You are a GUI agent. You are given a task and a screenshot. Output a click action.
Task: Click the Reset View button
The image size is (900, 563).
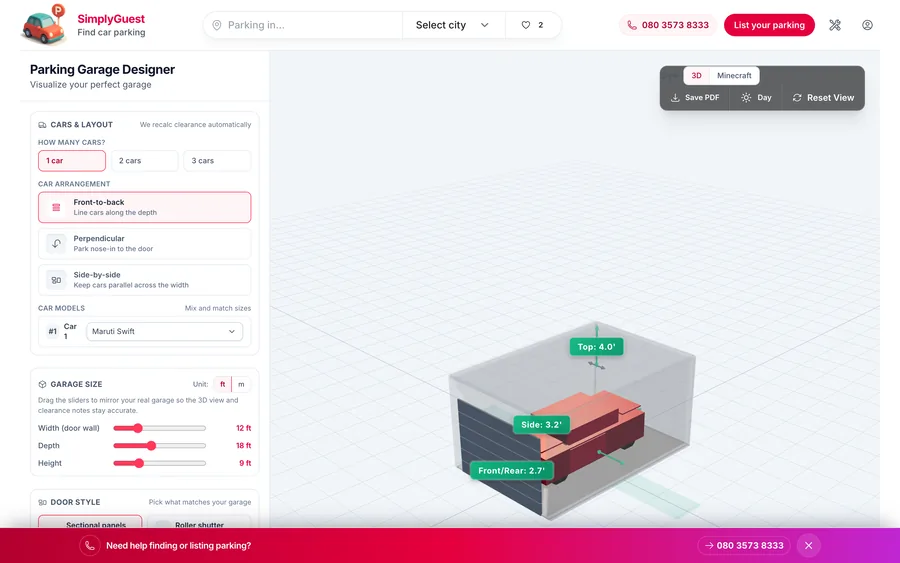tap(823, 98)
